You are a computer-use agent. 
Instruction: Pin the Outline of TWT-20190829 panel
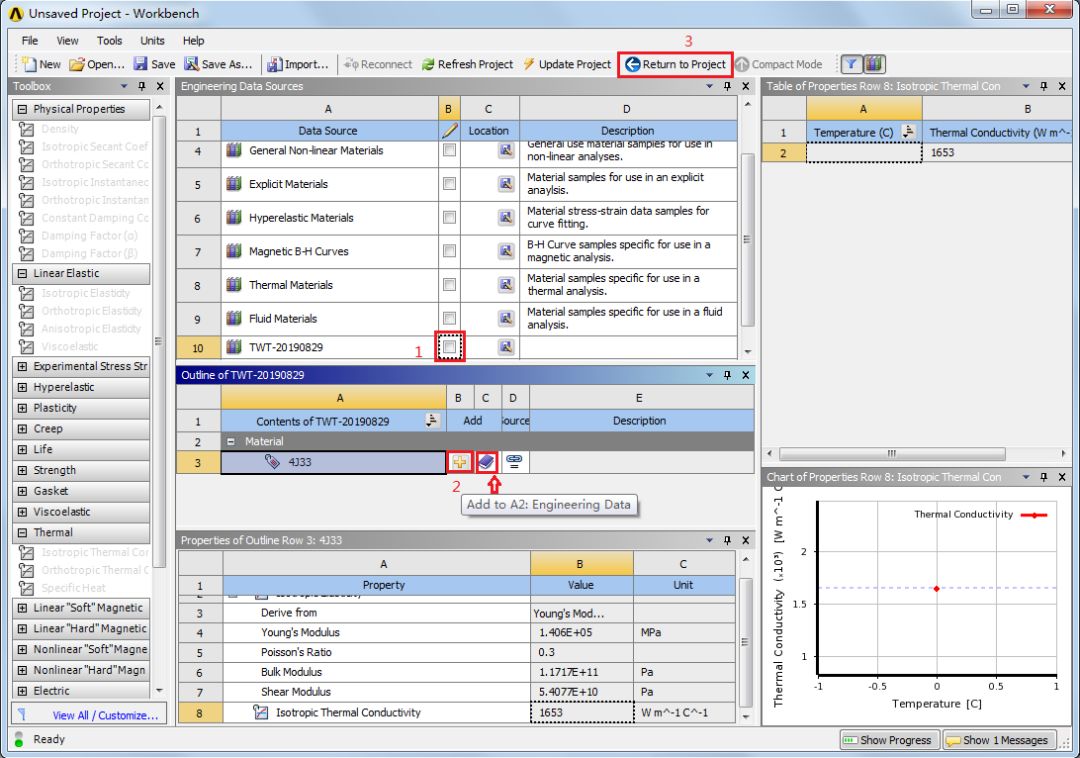(x=727, y=375)
